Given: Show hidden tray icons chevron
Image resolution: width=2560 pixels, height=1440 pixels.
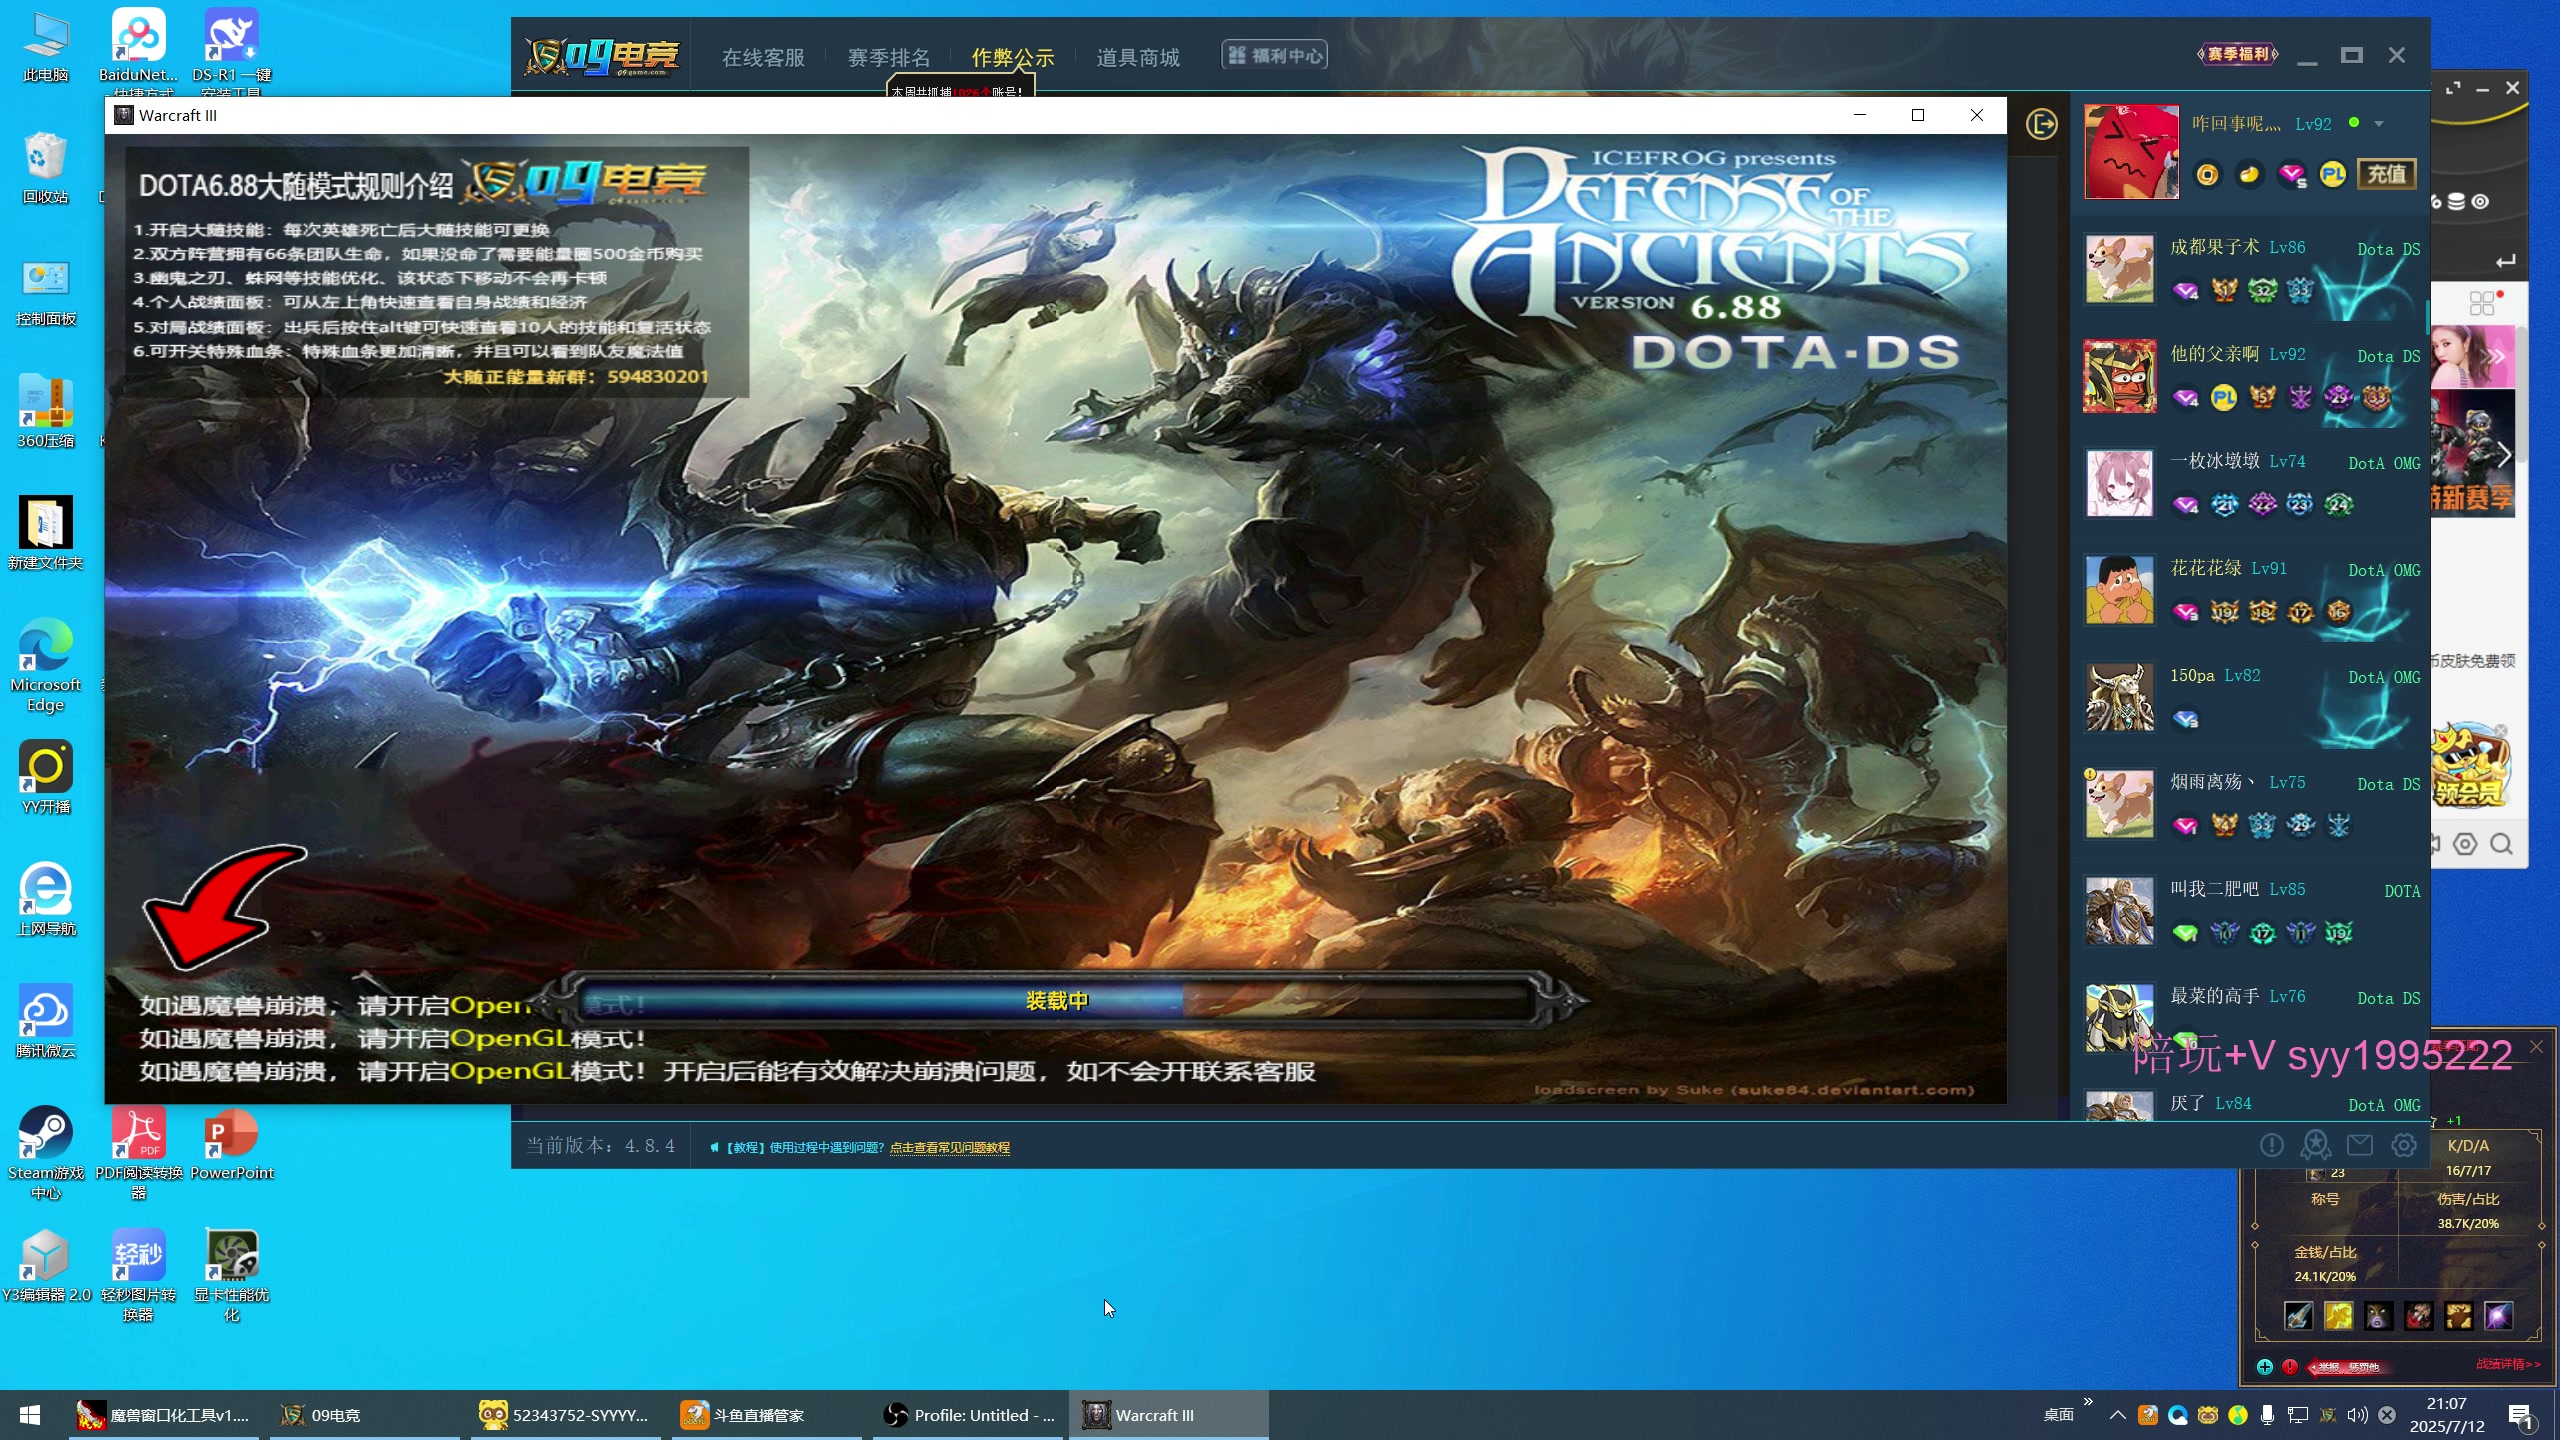Looking at the screenshot, I should (x=2118, y=1415).
